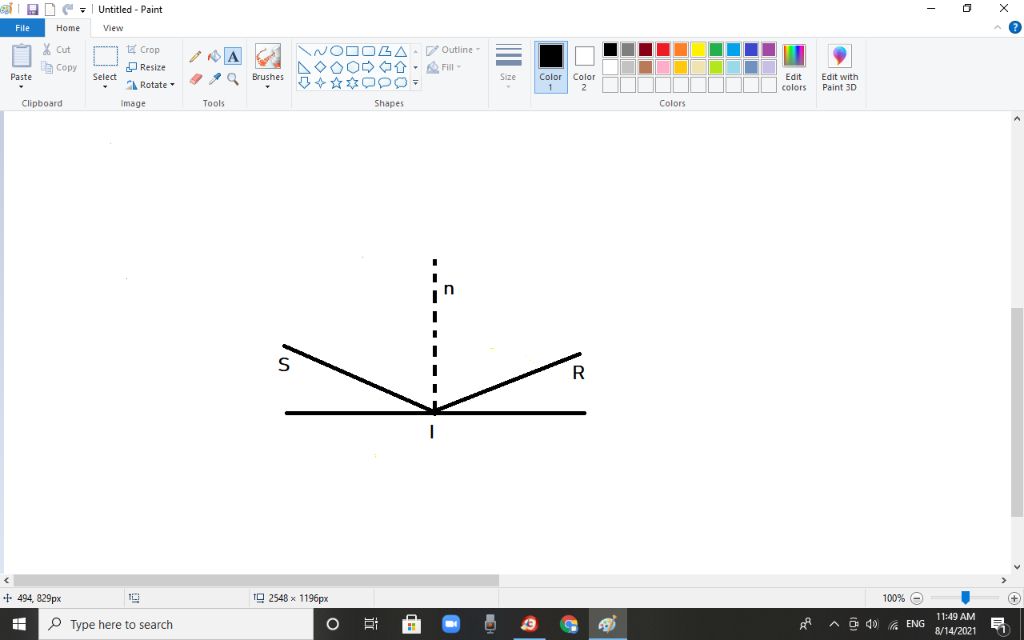This screenshot has height=640, width=1024.
Task: Choose the Polygon shape
Action: pyautogui.click(x=385, y=51)
